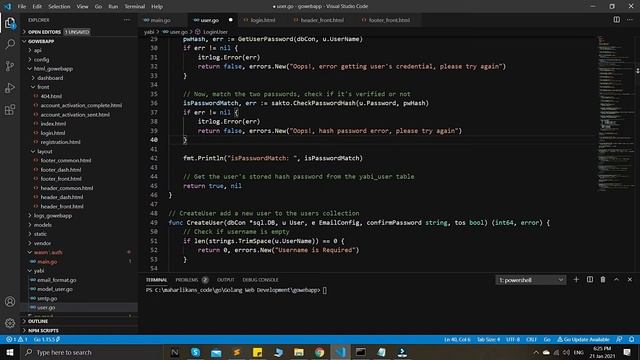Viewport: 640px width, 360px height.
Task: Click the split editor right icon
Action: 616,20
